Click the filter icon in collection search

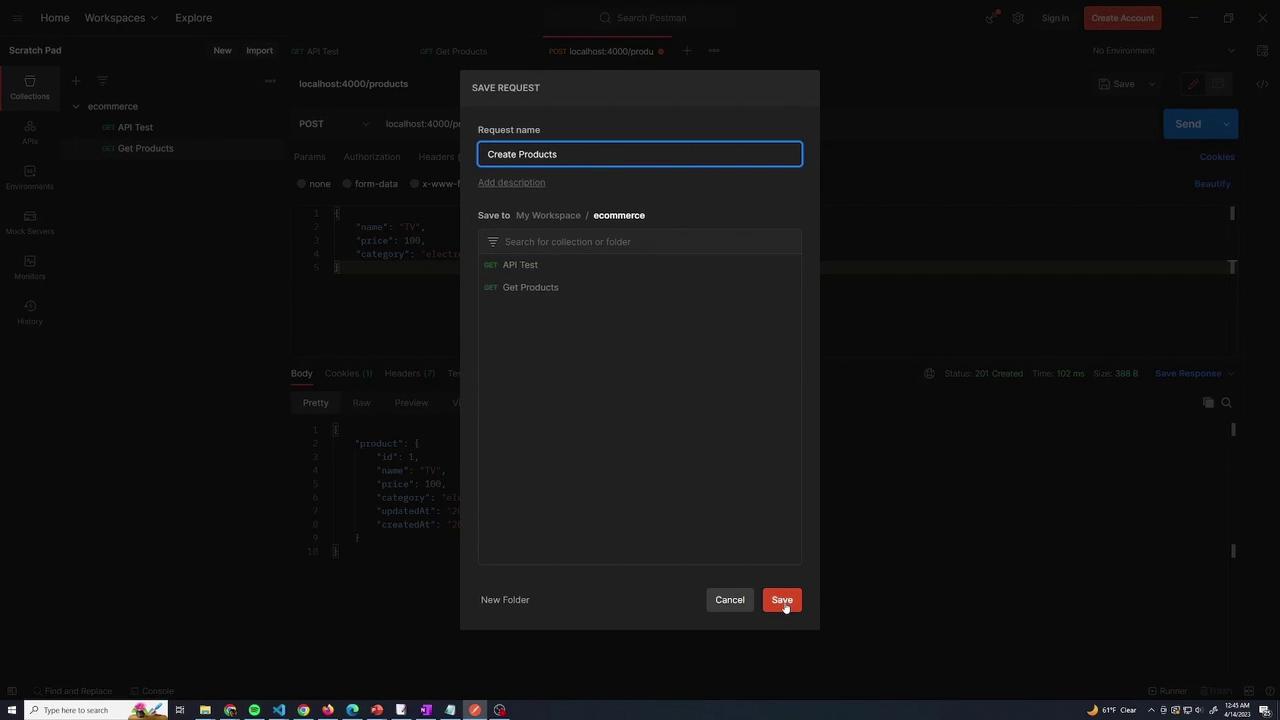492,242
